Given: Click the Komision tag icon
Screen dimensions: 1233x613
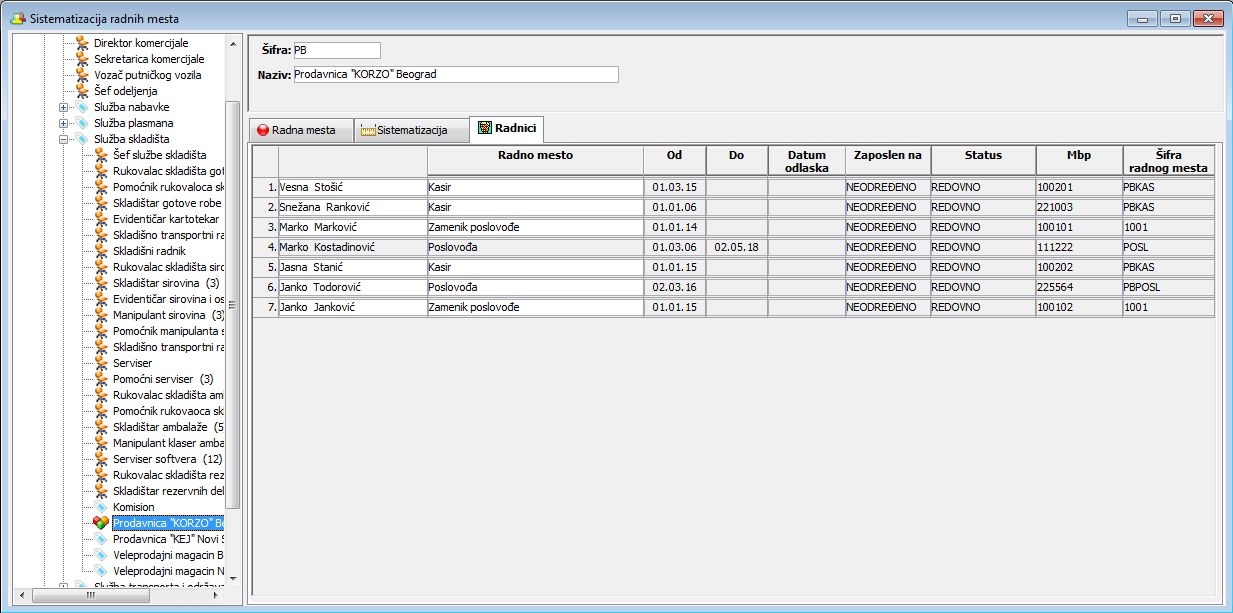Looking at the screenshot, I should point(101,507).
